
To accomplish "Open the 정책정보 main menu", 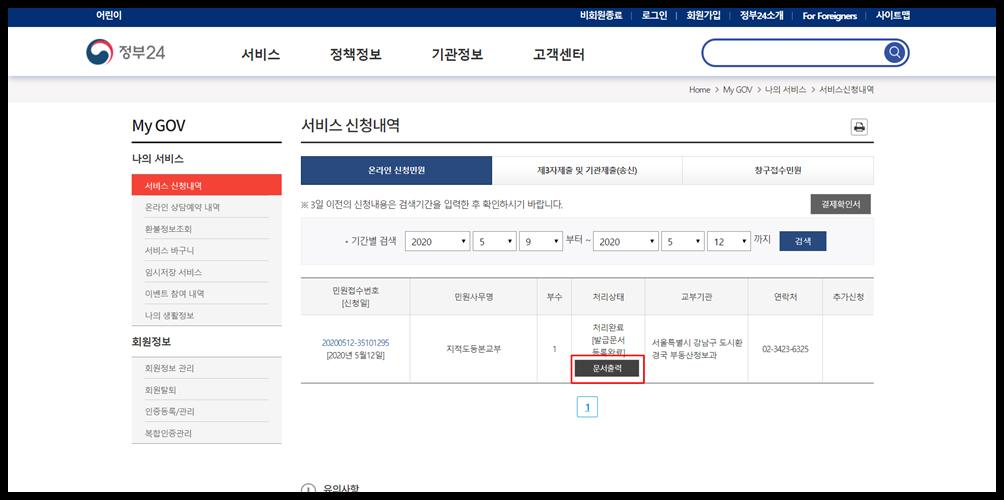I will click(x=356, y=54).
